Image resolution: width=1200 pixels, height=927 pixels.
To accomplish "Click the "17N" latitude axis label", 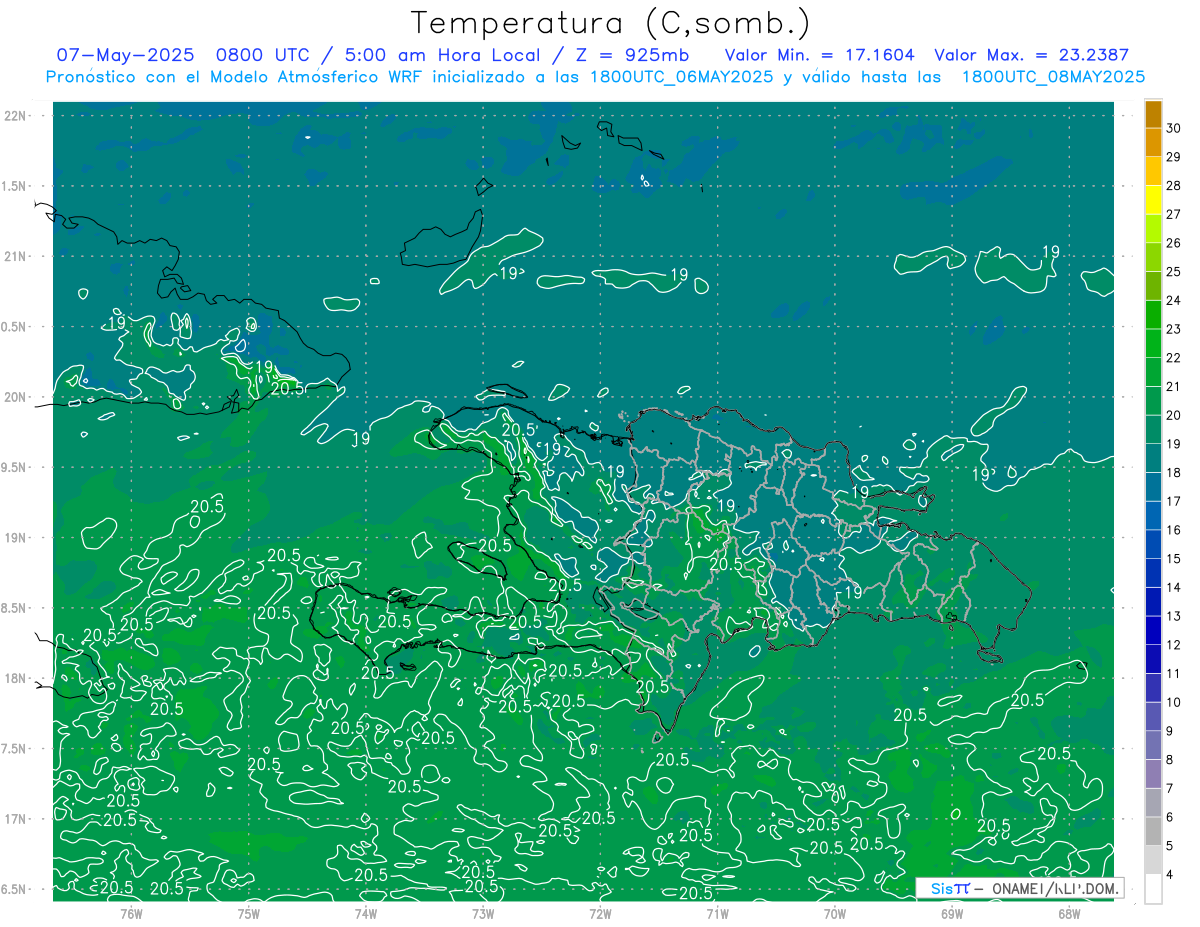I will (15, 819).
